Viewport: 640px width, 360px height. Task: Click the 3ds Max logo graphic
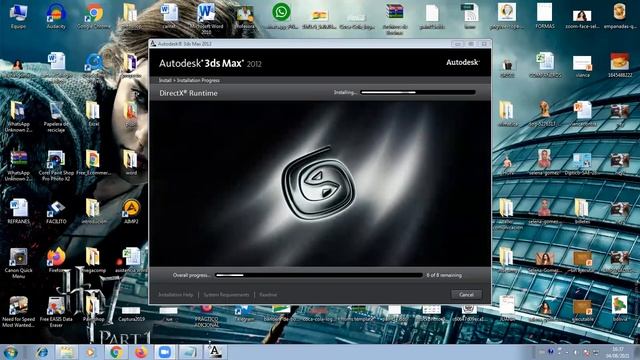tap(318, 183)
